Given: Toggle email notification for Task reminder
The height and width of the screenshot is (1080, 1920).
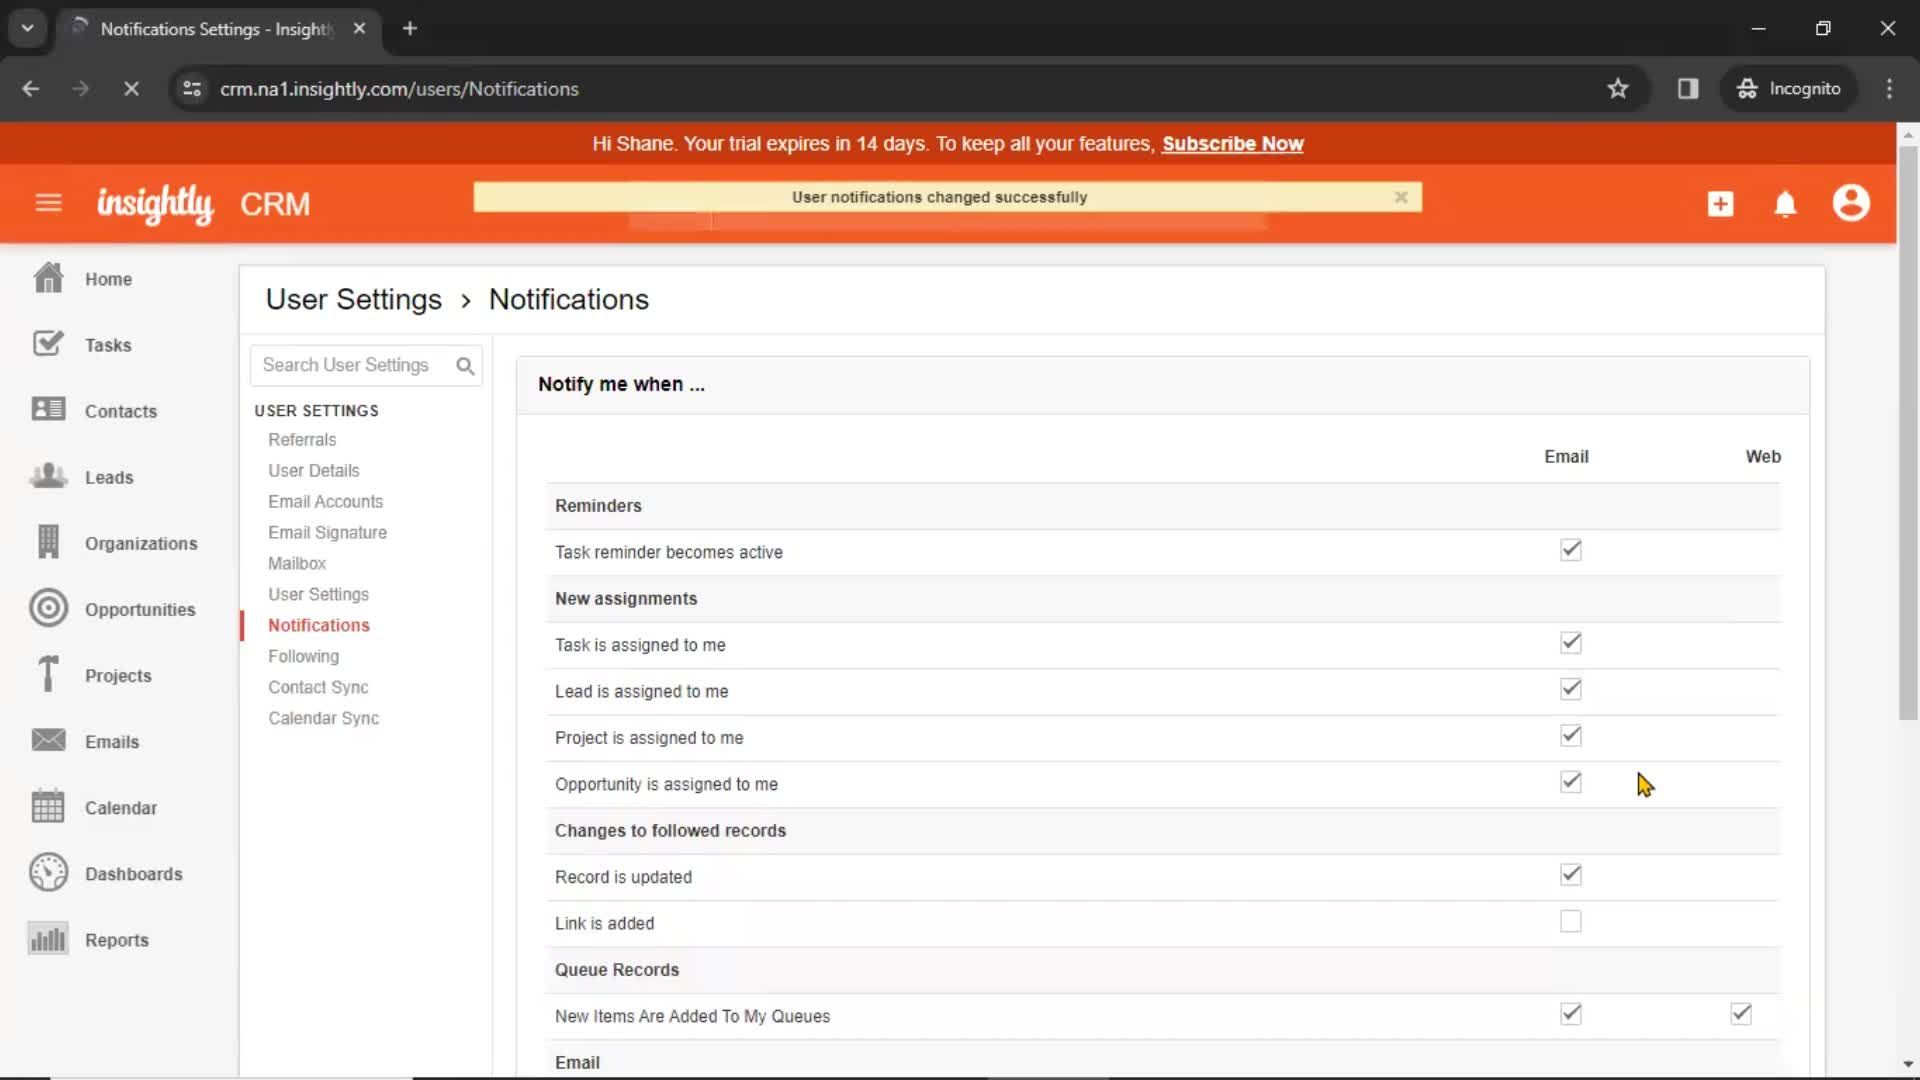Looking at the screenshot, I should [x=1571, y=550].
